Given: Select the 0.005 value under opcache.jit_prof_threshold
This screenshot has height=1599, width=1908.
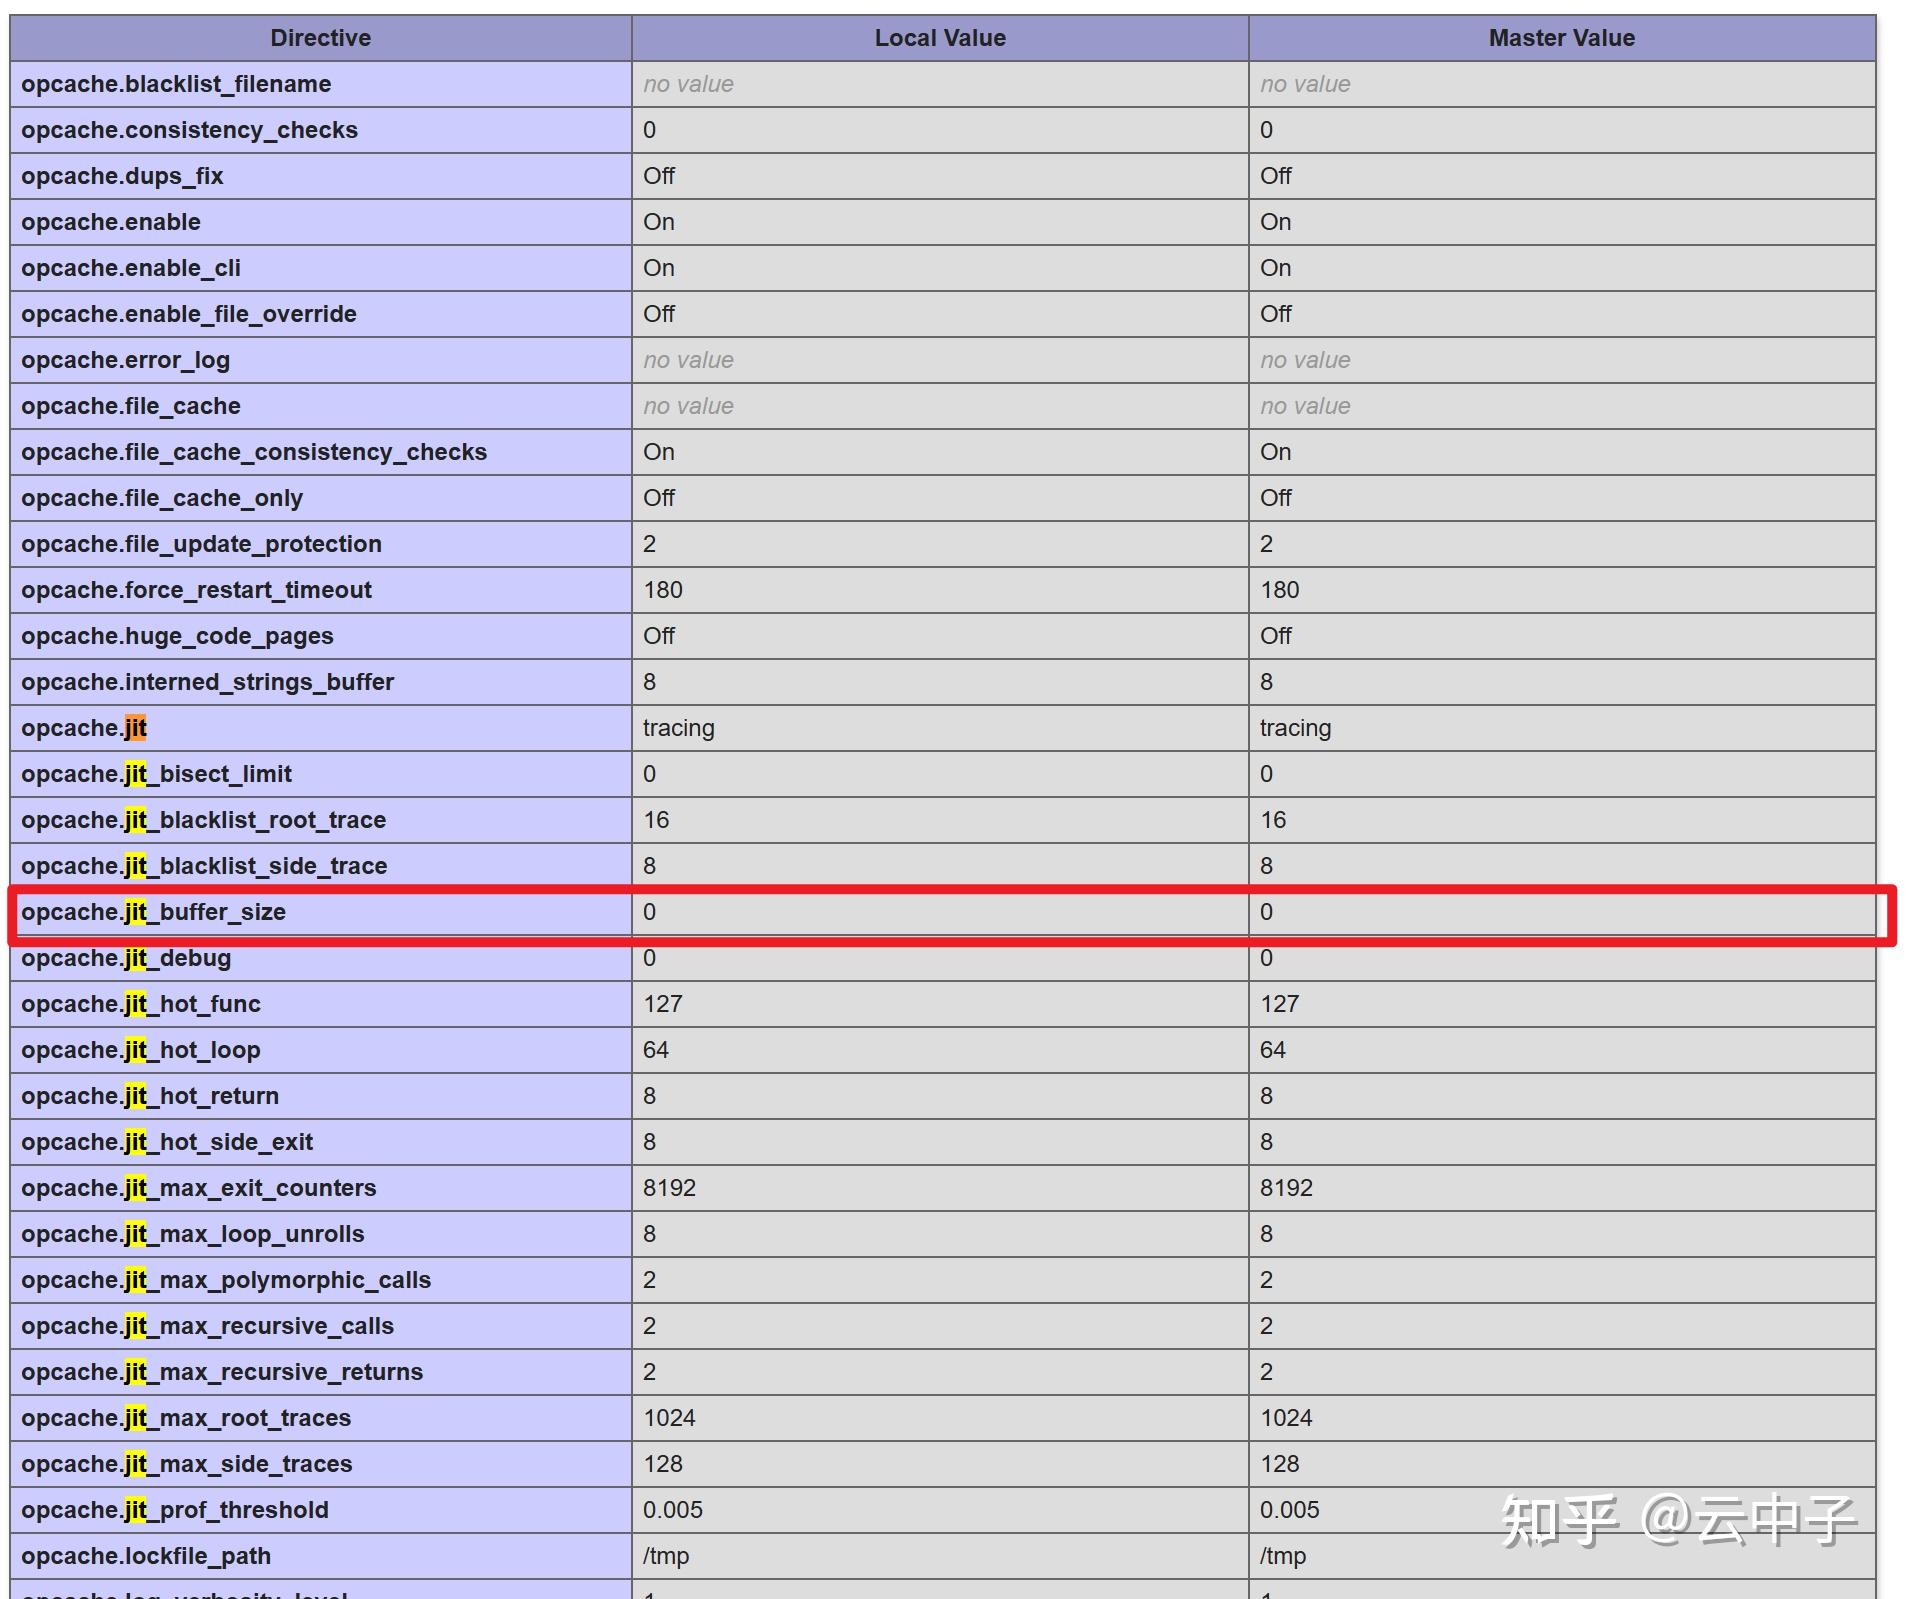Looking at the screenshot, I should [673, 1509].
